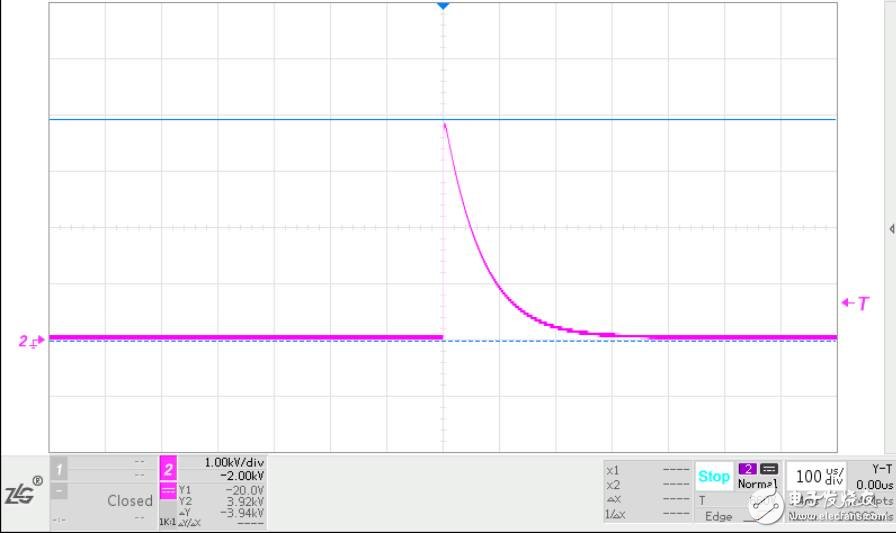
Task: Select the magenta channel 2 indicator
Action: click(x=168, y=468)
